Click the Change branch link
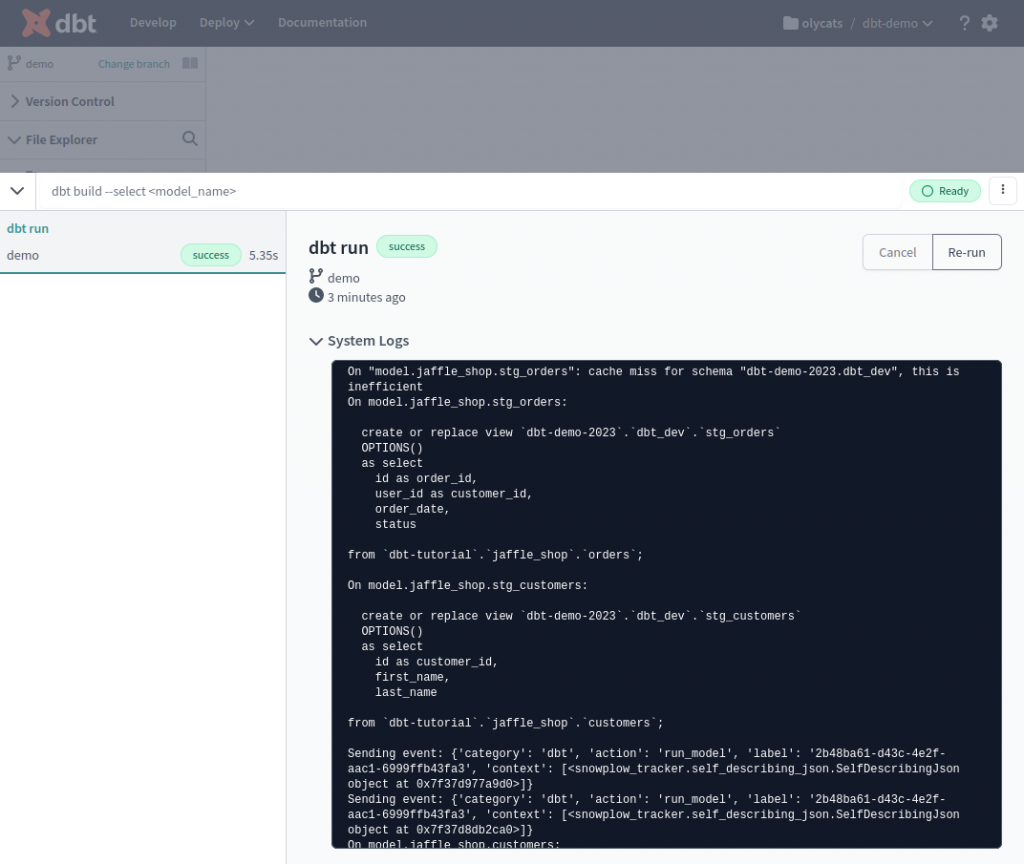Image resolution: width=1024 pixels, height=864 pixels. click(x=134, y=64)
